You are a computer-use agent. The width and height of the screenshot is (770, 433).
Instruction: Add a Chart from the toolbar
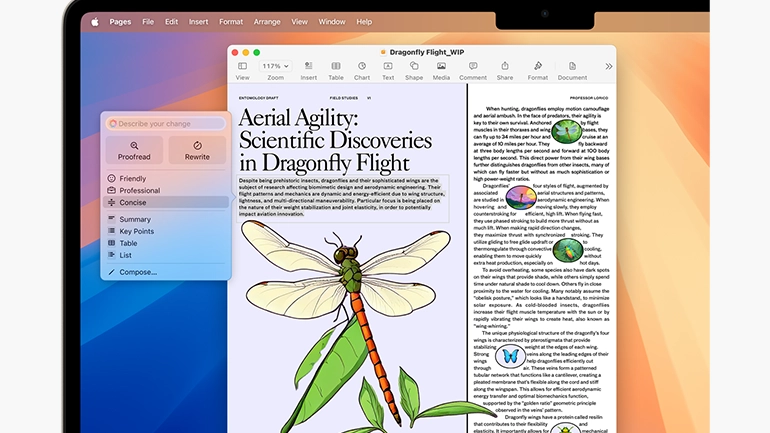[x=362, y=71]
